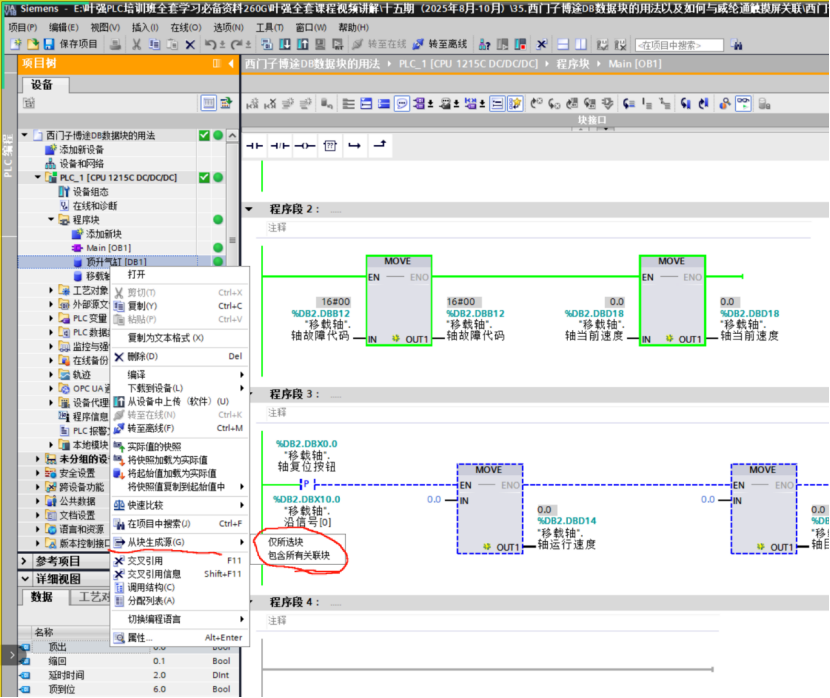Click the 在项目中搜索 search field
Image resolution: width=830 pixels, height=698 pixels.
(679, 45)
